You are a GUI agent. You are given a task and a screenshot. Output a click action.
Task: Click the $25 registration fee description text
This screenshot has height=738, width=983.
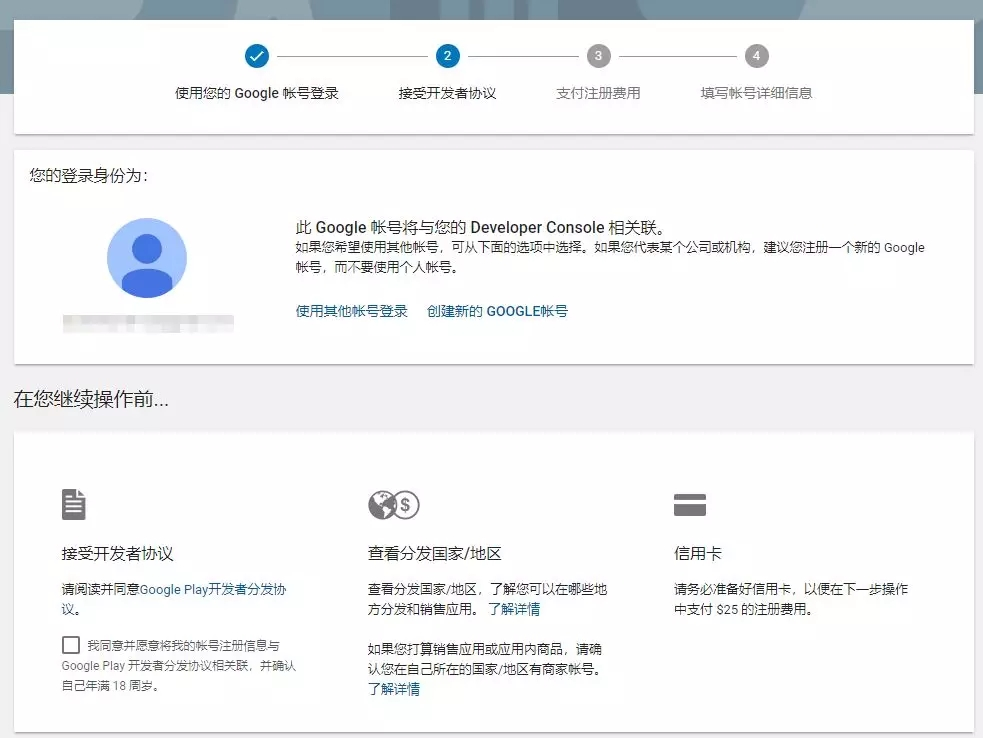coord(791,599)
